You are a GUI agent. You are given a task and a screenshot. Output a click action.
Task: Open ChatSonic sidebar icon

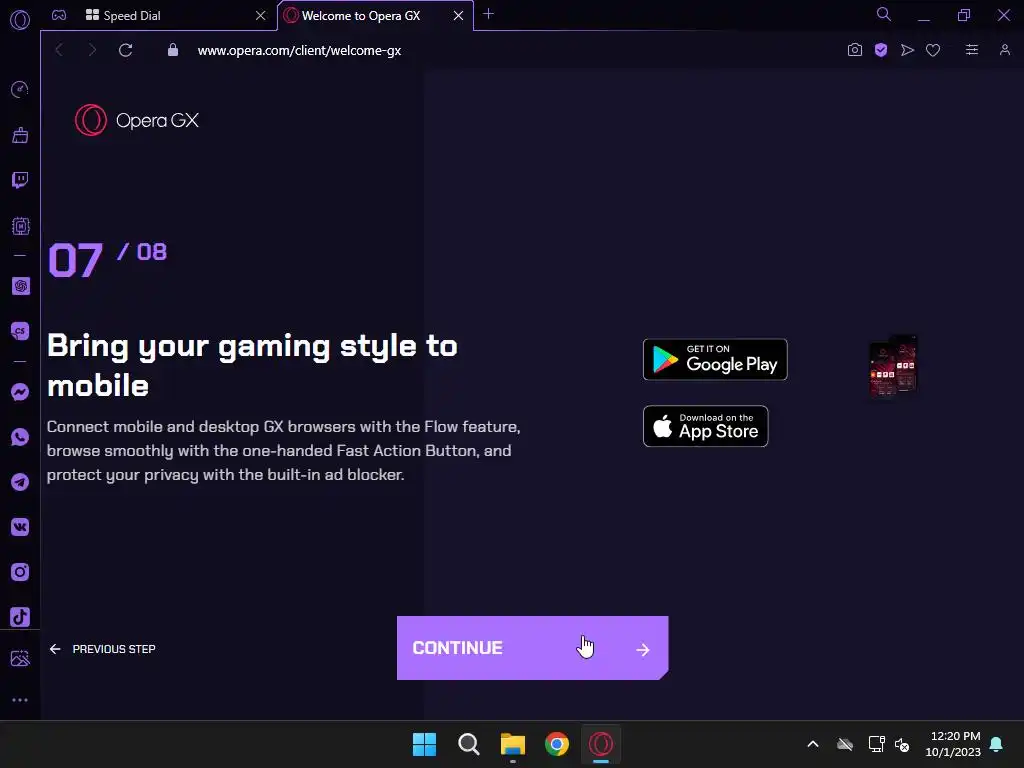(x=20, y=331)
